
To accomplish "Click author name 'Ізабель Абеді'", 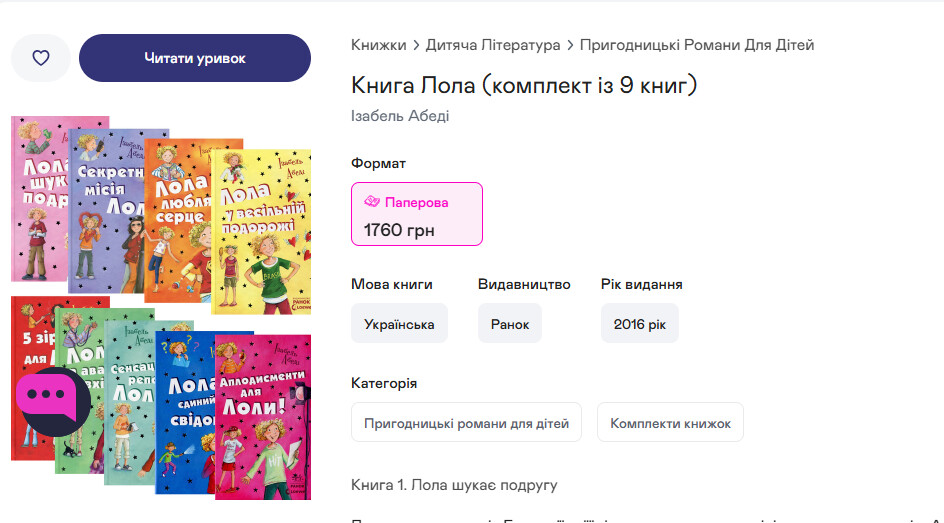I will click(400, 116).
